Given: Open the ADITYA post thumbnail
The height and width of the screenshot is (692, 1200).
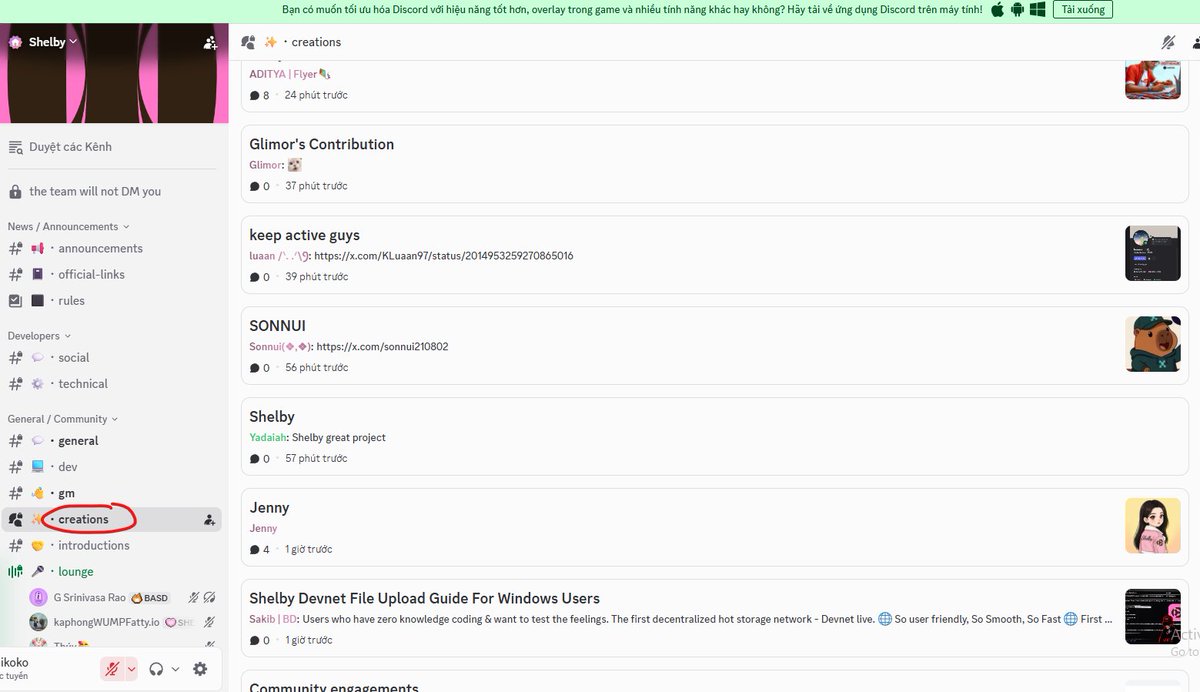Looking at the screenshot, I should tap(1152, 80).
